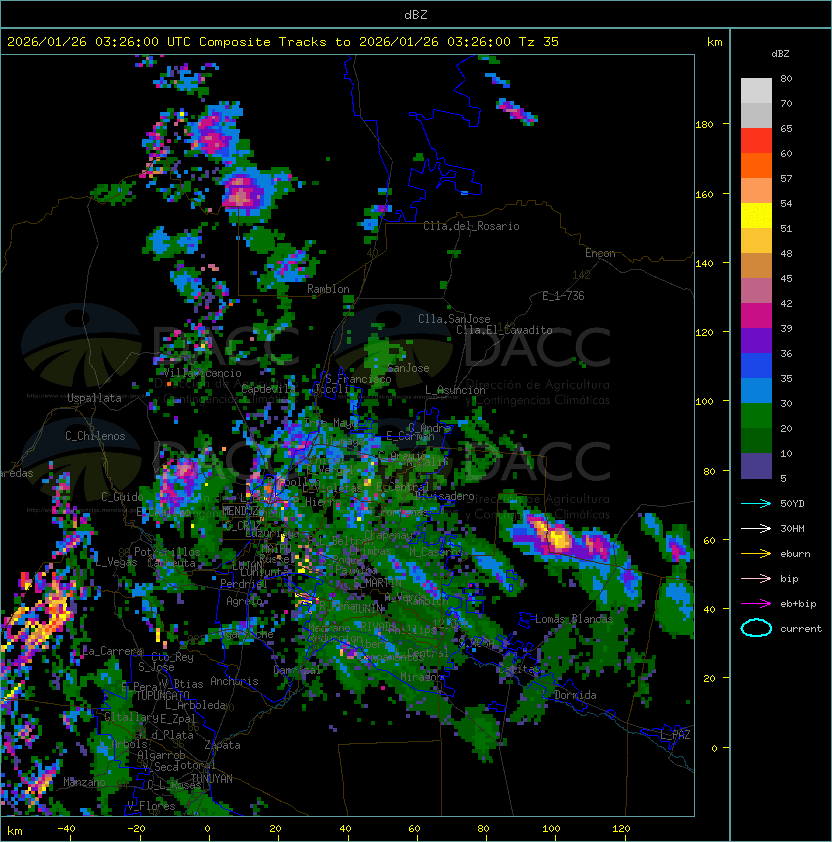This screenshot has height=842, width=832.
Task: Select the 42 dBZ magenta swatch
Action: (756, 315)
